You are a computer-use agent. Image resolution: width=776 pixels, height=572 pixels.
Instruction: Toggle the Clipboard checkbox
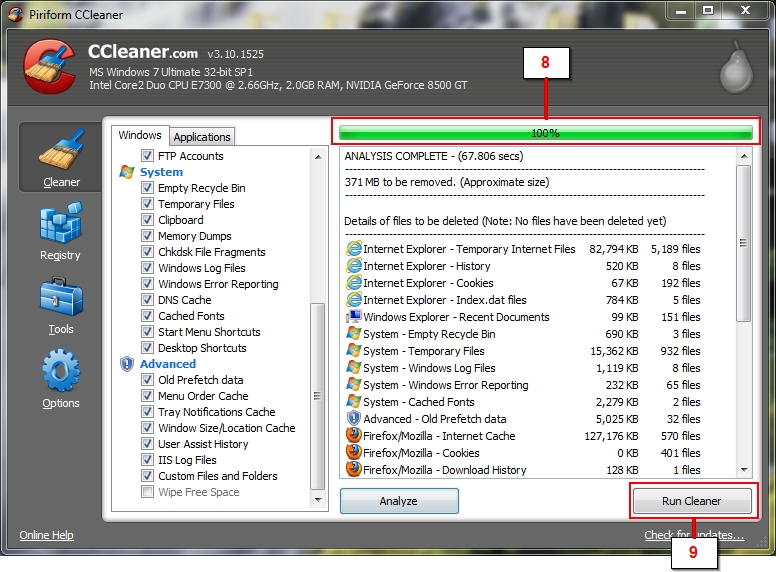(147, 219)
